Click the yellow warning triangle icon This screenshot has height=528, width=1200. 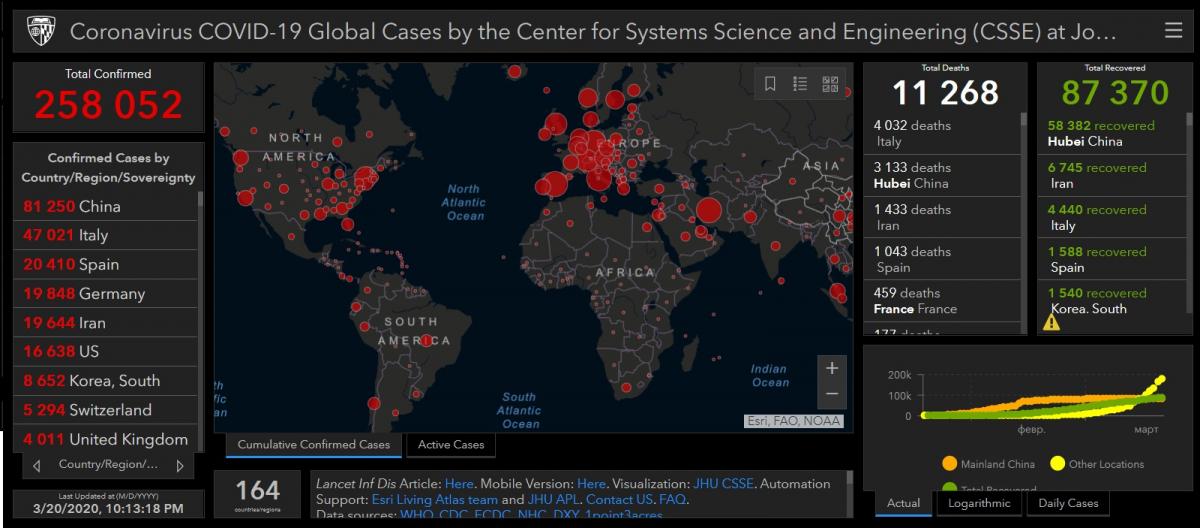1052,322
